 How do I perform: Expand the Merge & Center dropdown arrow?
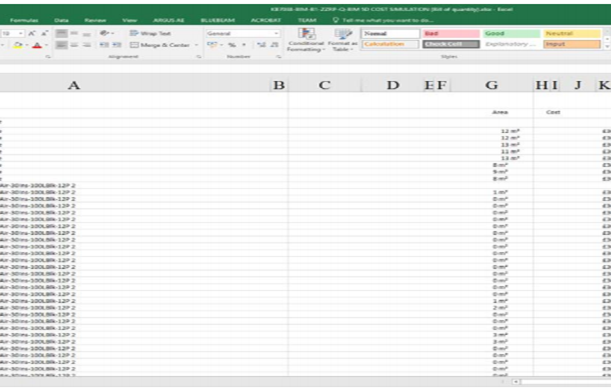[x=196, y=45]
